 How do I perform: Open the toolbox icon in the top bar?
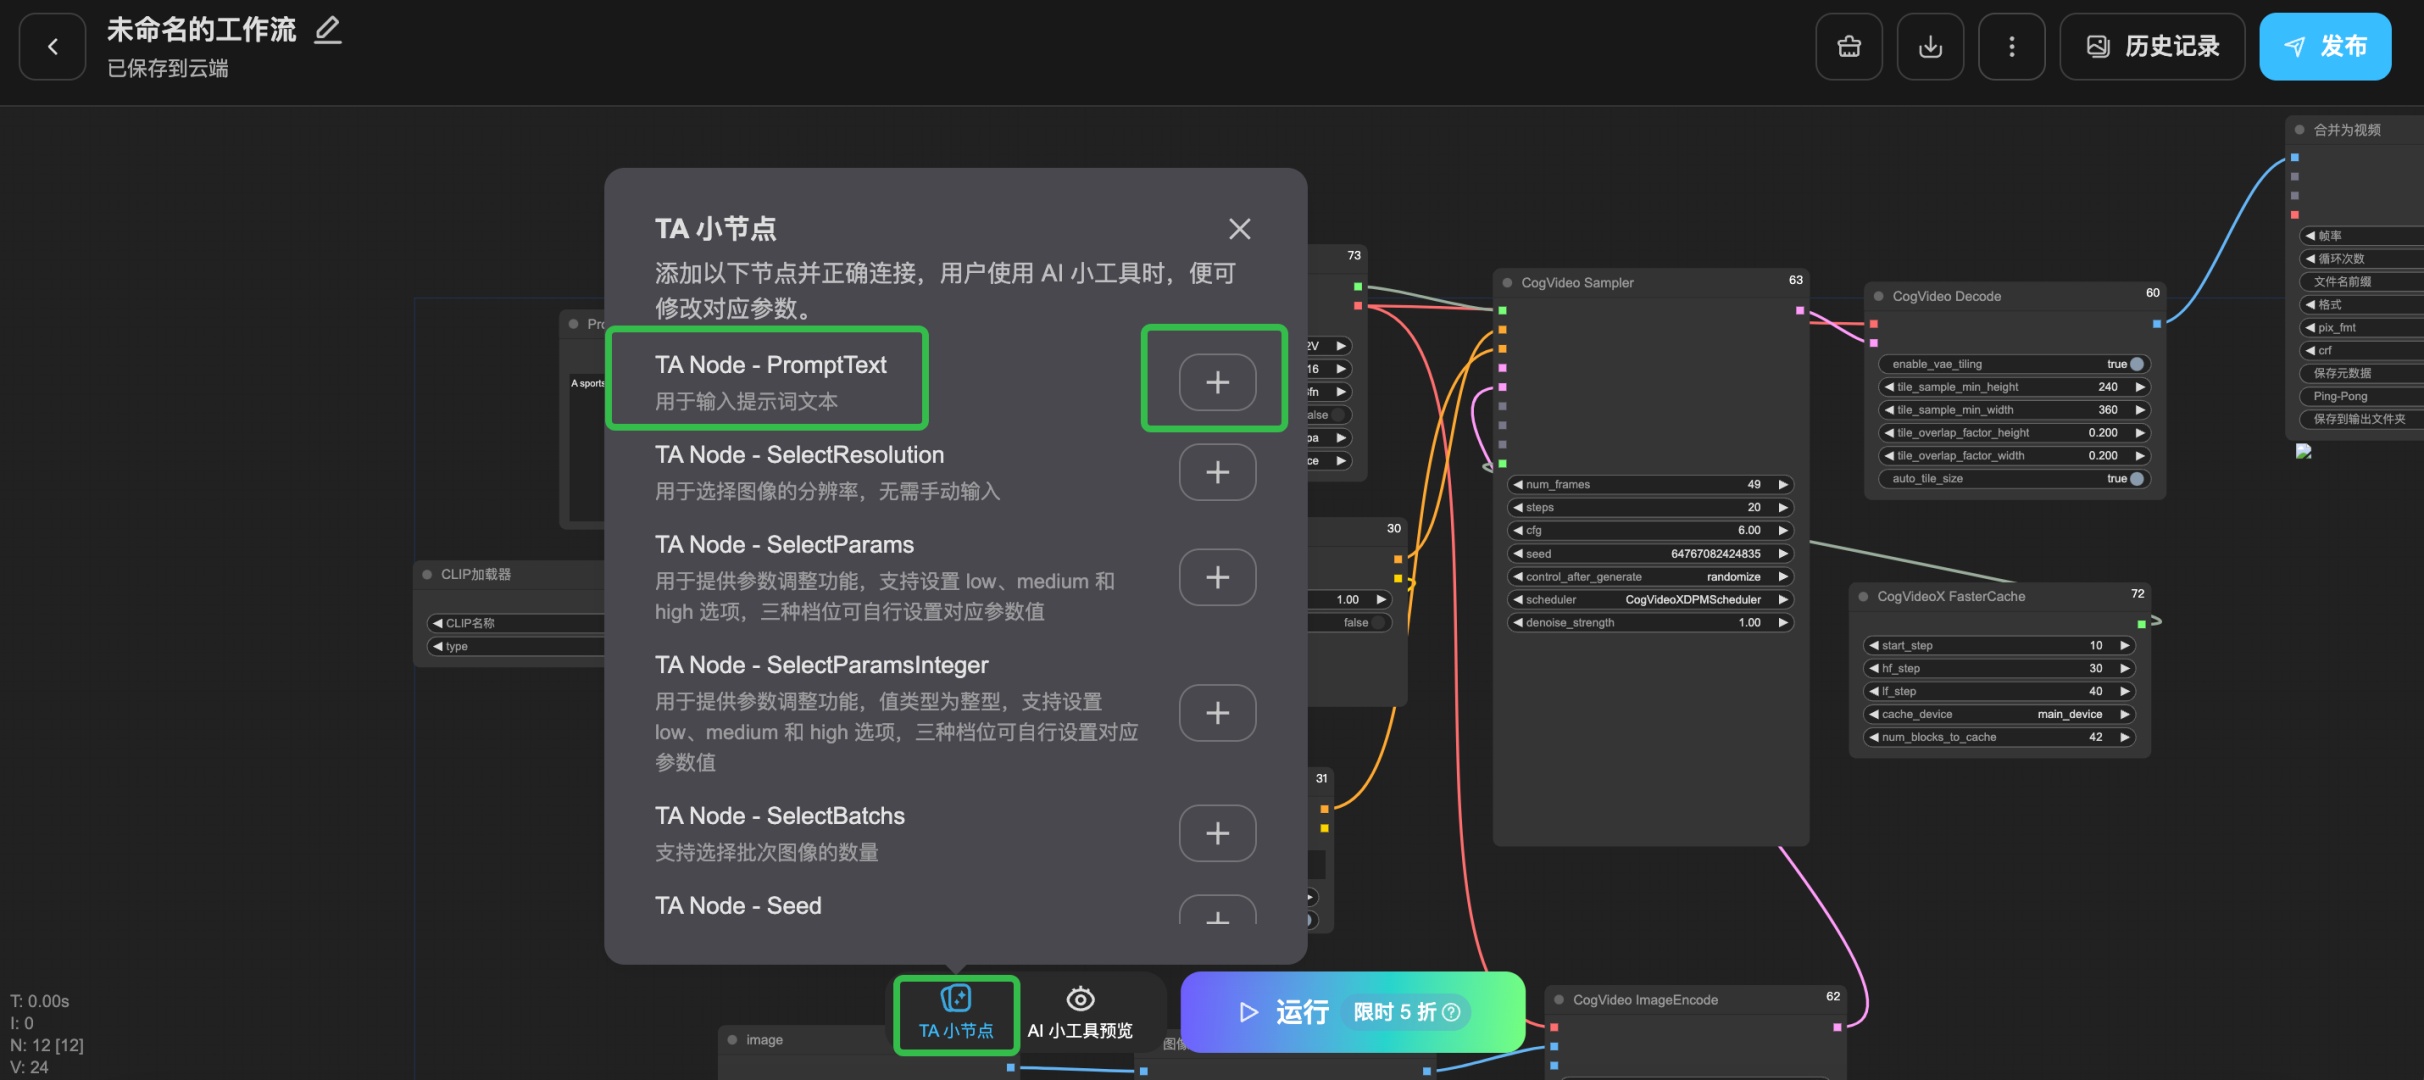[1849, 46]
